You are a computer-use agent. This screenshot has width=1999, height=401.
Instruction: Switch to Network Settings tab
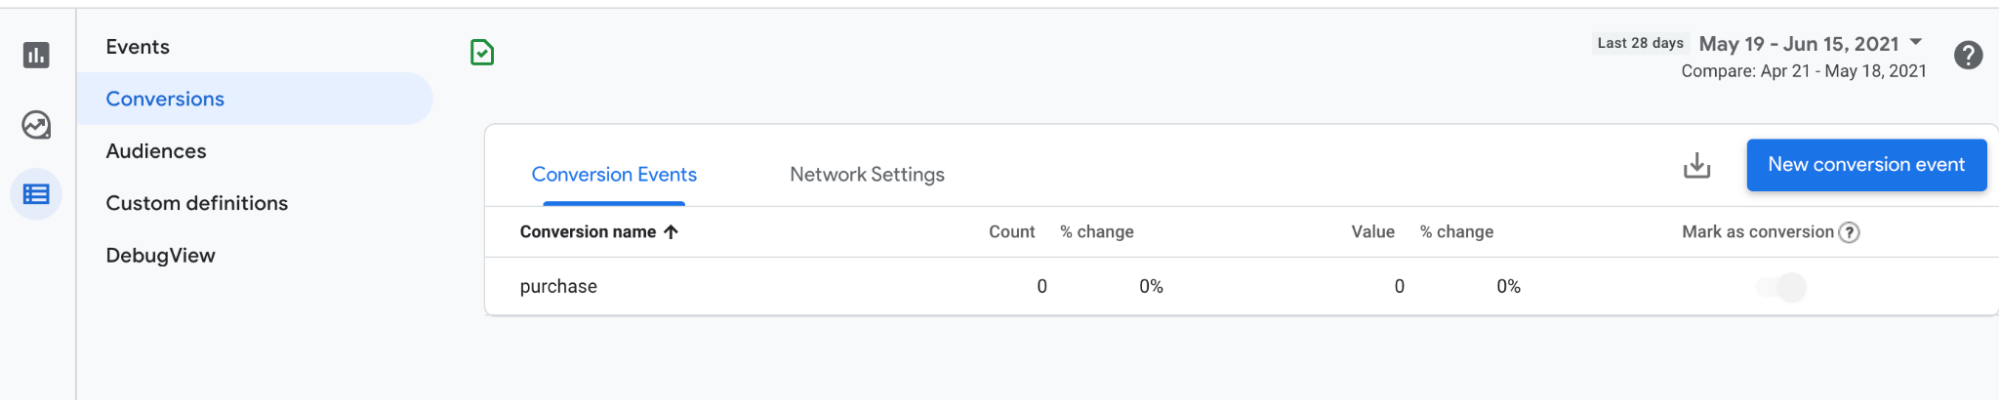867,175
